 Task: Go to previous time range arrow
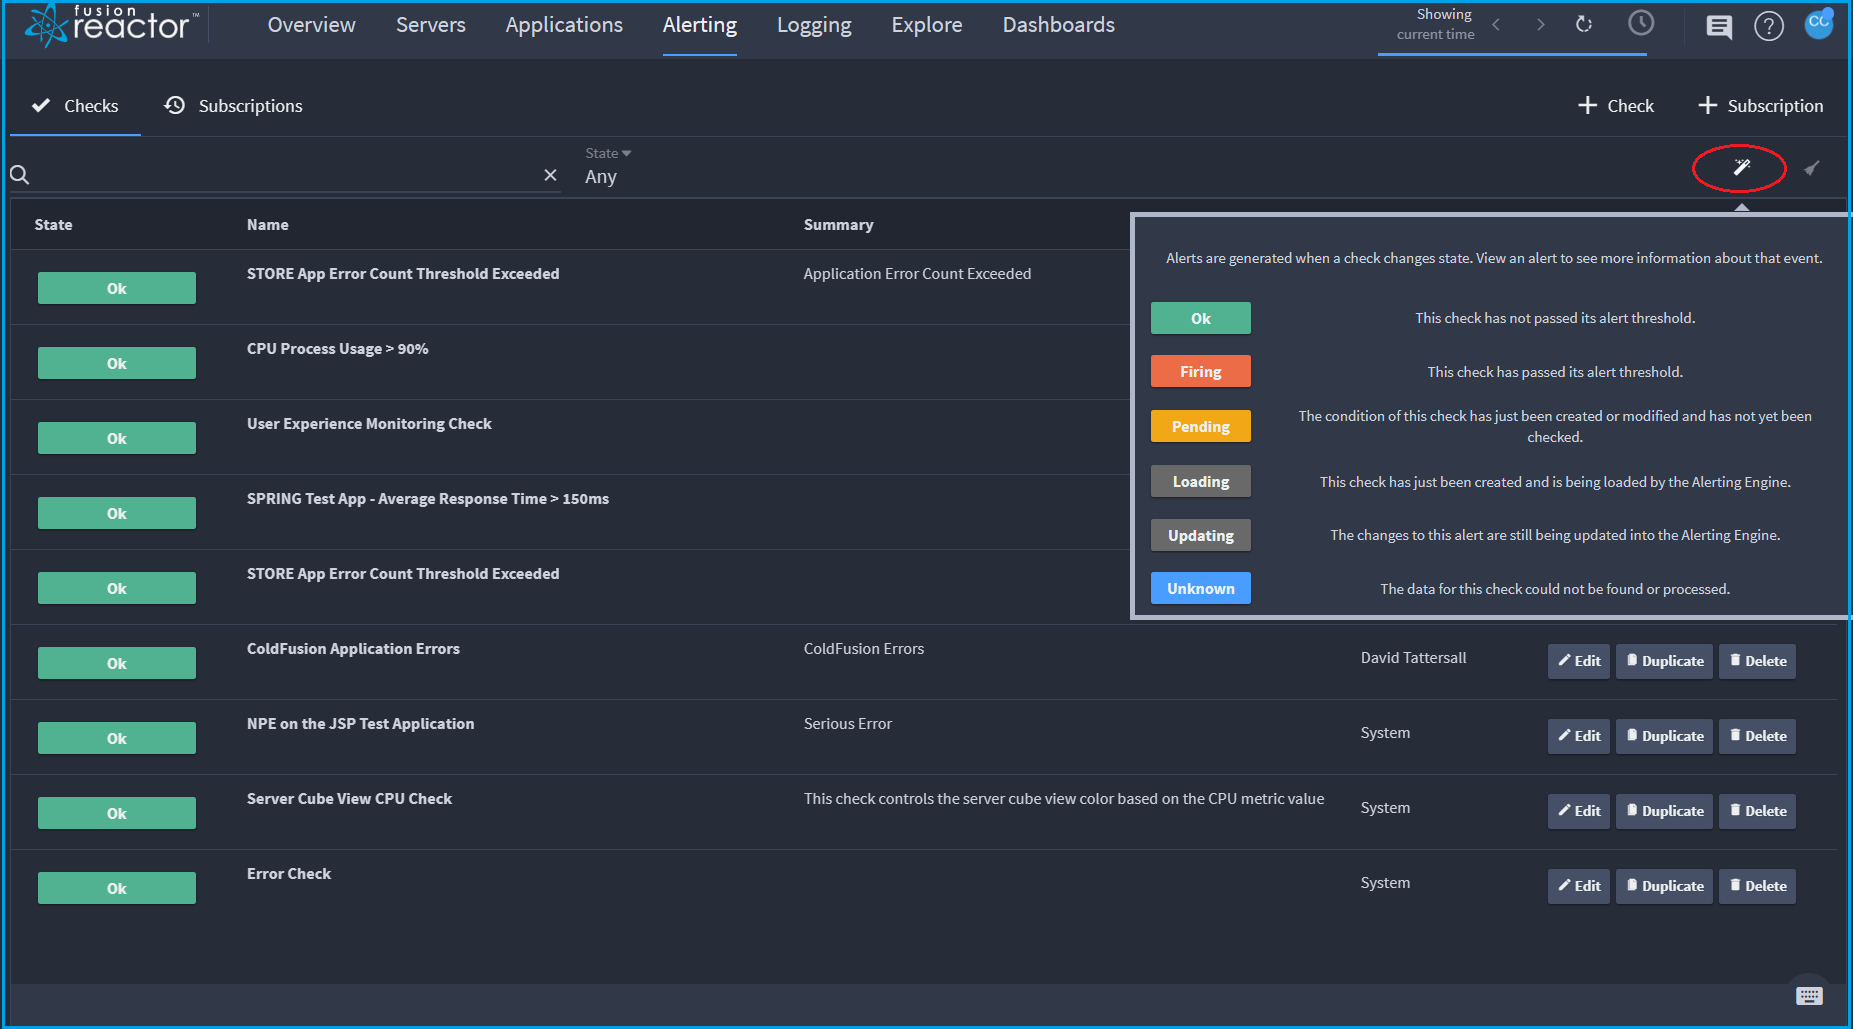(x=1496, y=25)
